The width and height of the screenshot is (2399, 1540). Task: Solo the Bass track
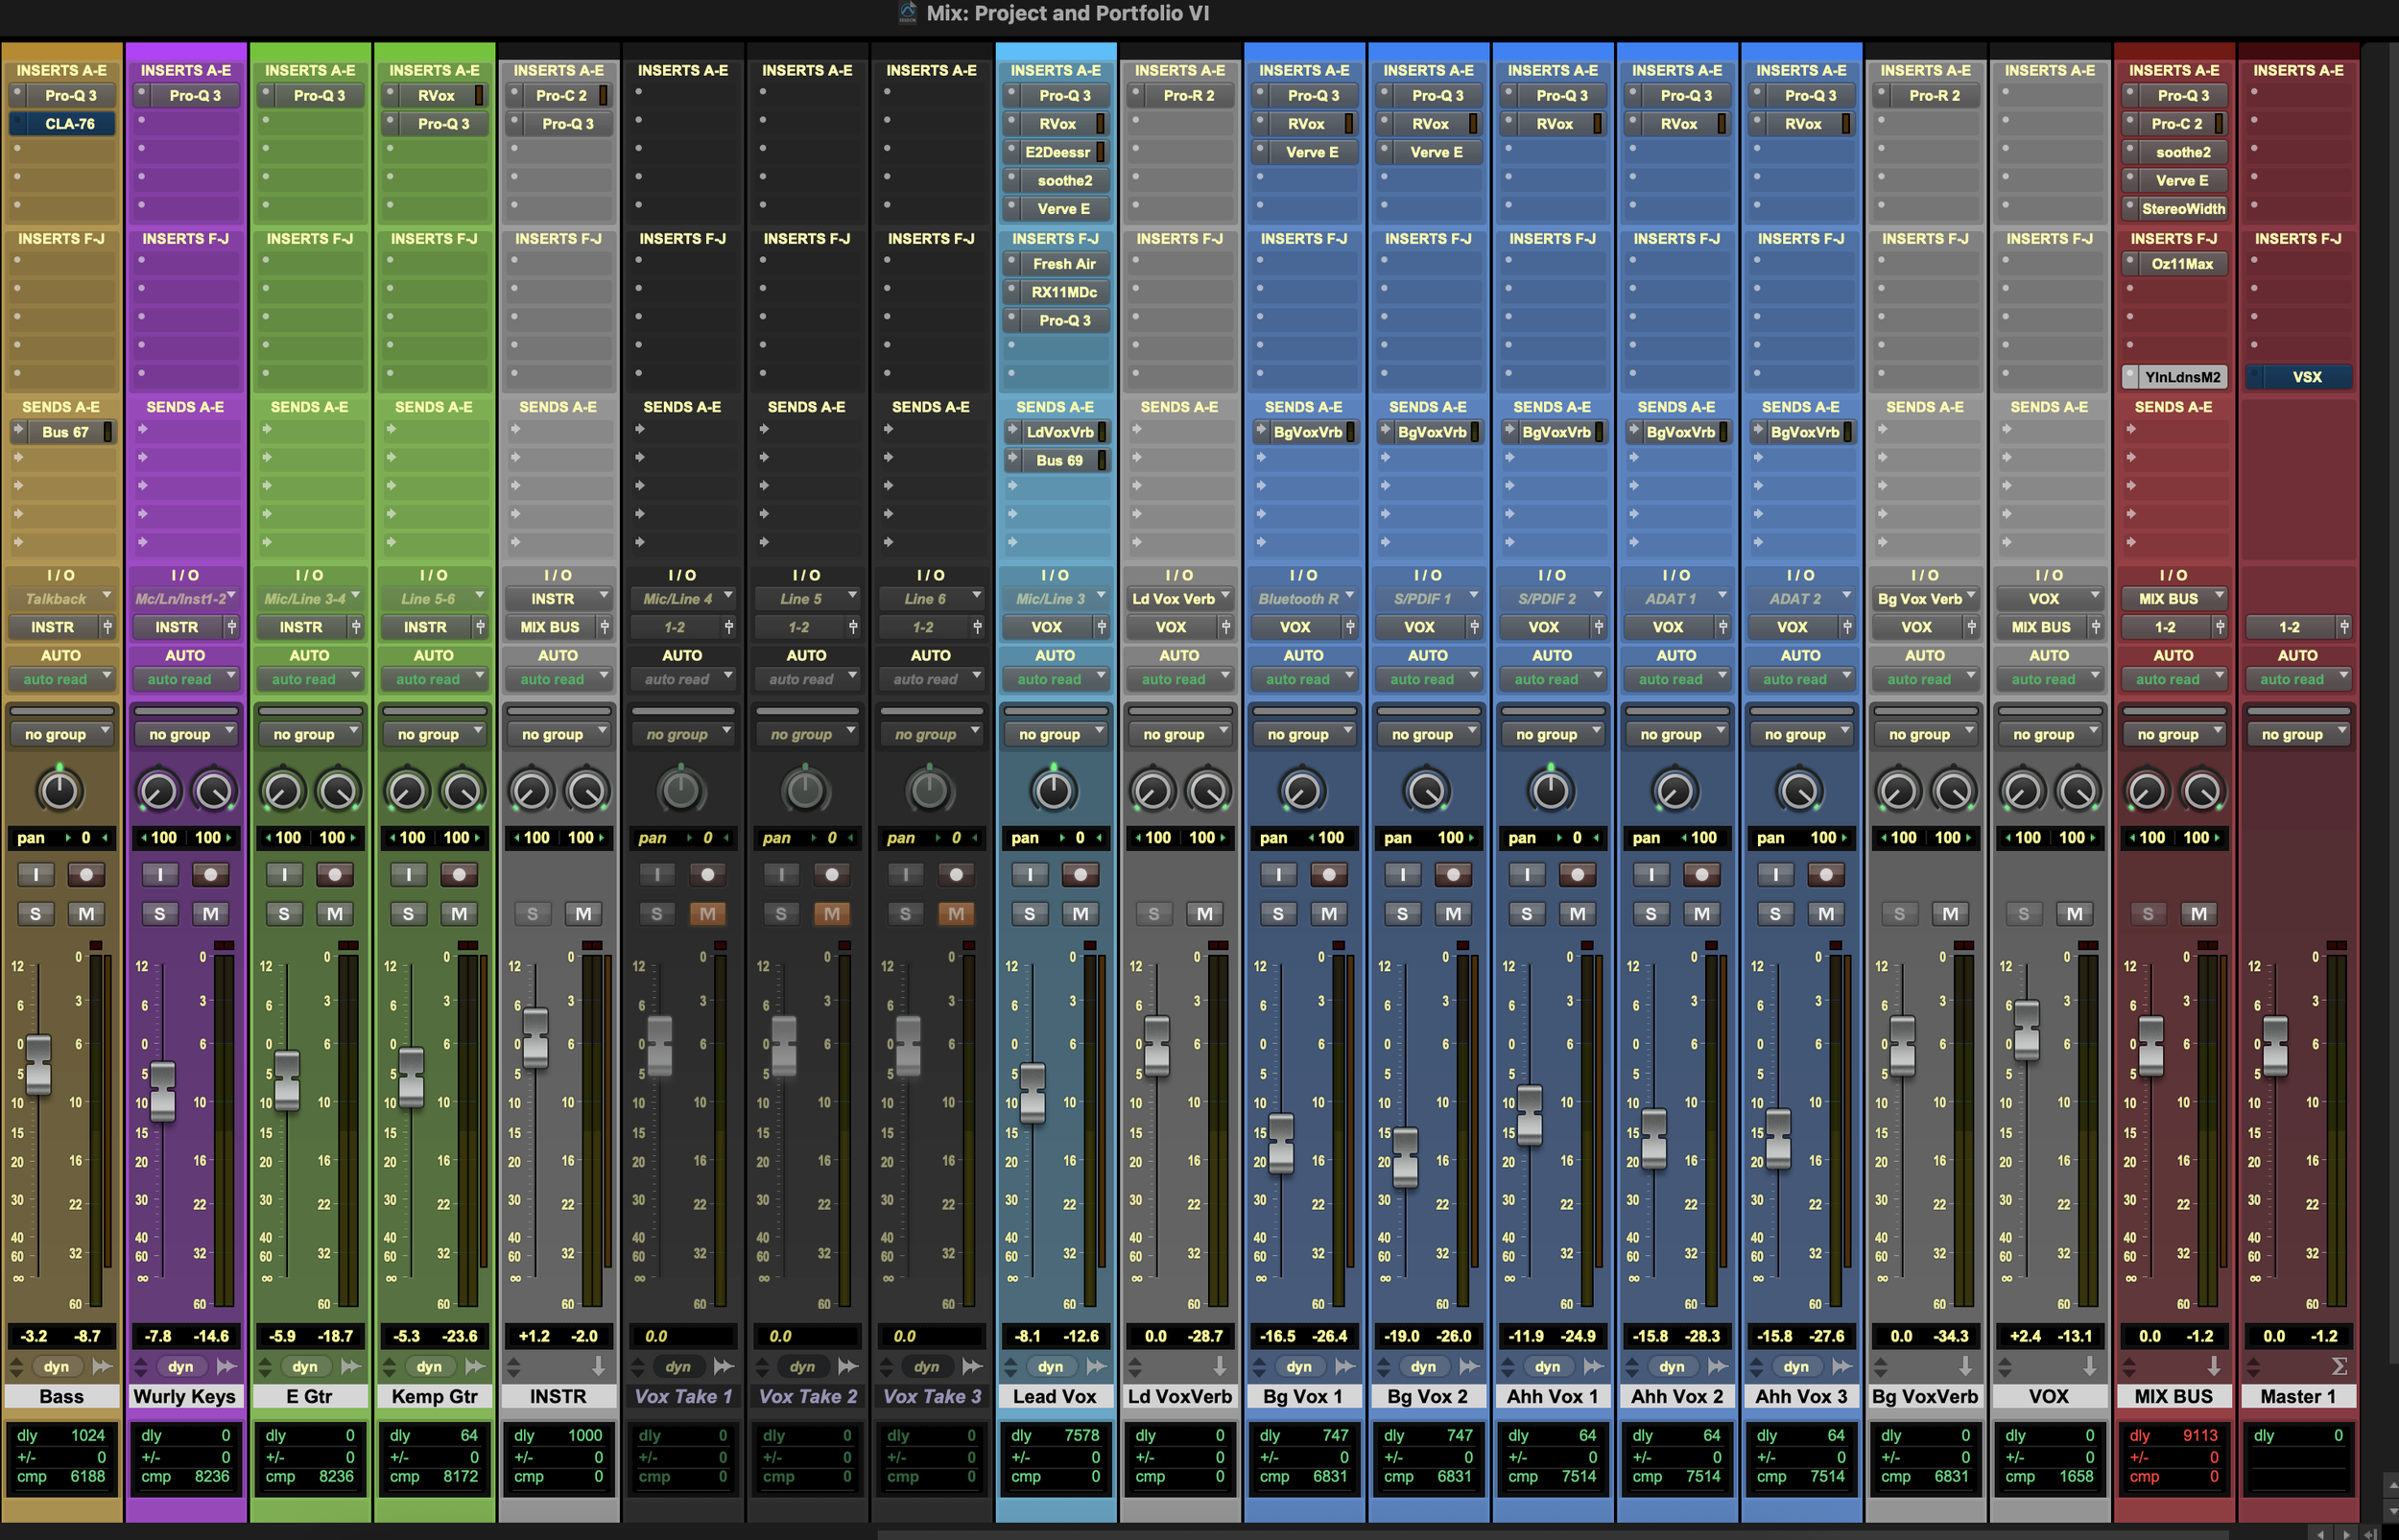click(x=36, y=914)
